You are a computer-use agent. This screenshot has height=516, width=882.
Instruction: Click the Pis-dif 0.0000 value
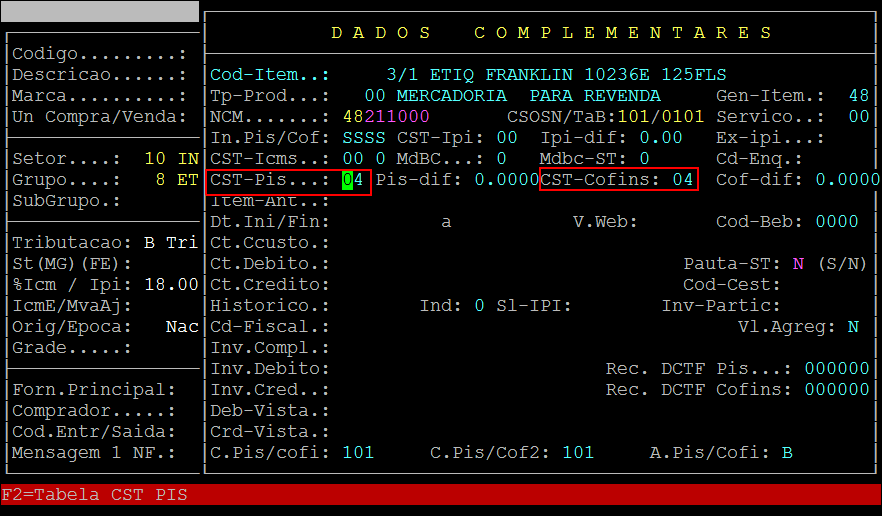point(507,180)
